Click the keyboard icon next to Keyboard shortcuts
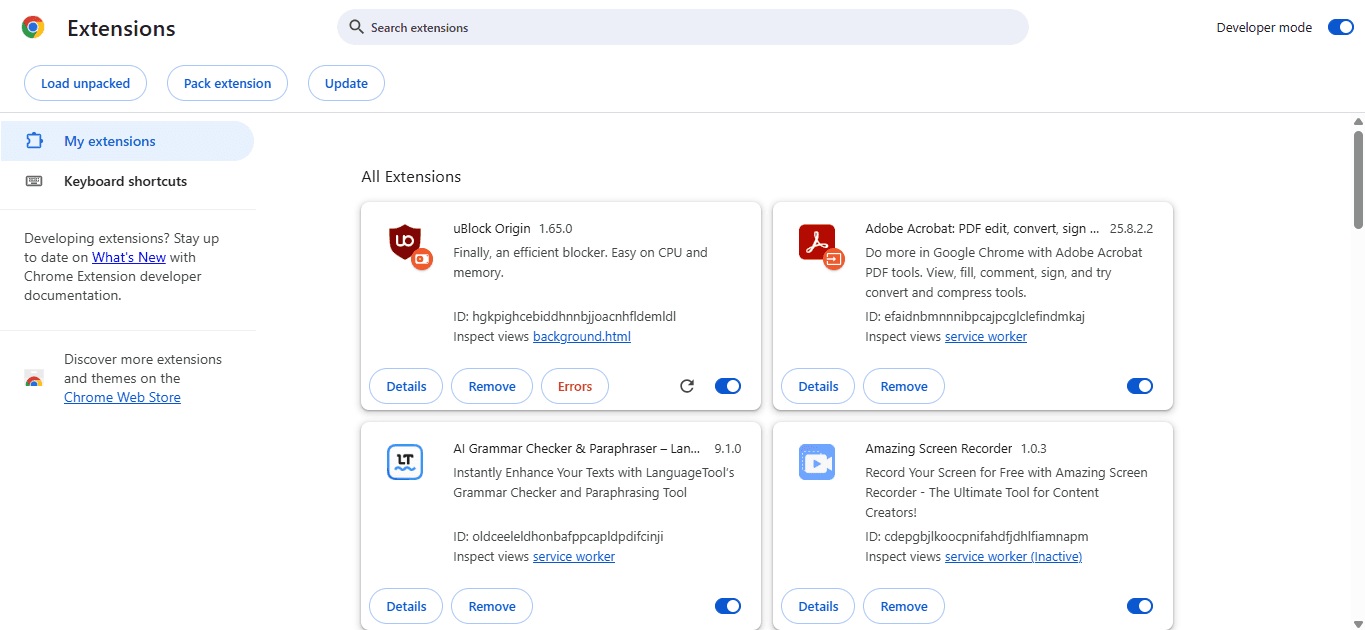Screen dimensions: 1365x630 (34, 181)
